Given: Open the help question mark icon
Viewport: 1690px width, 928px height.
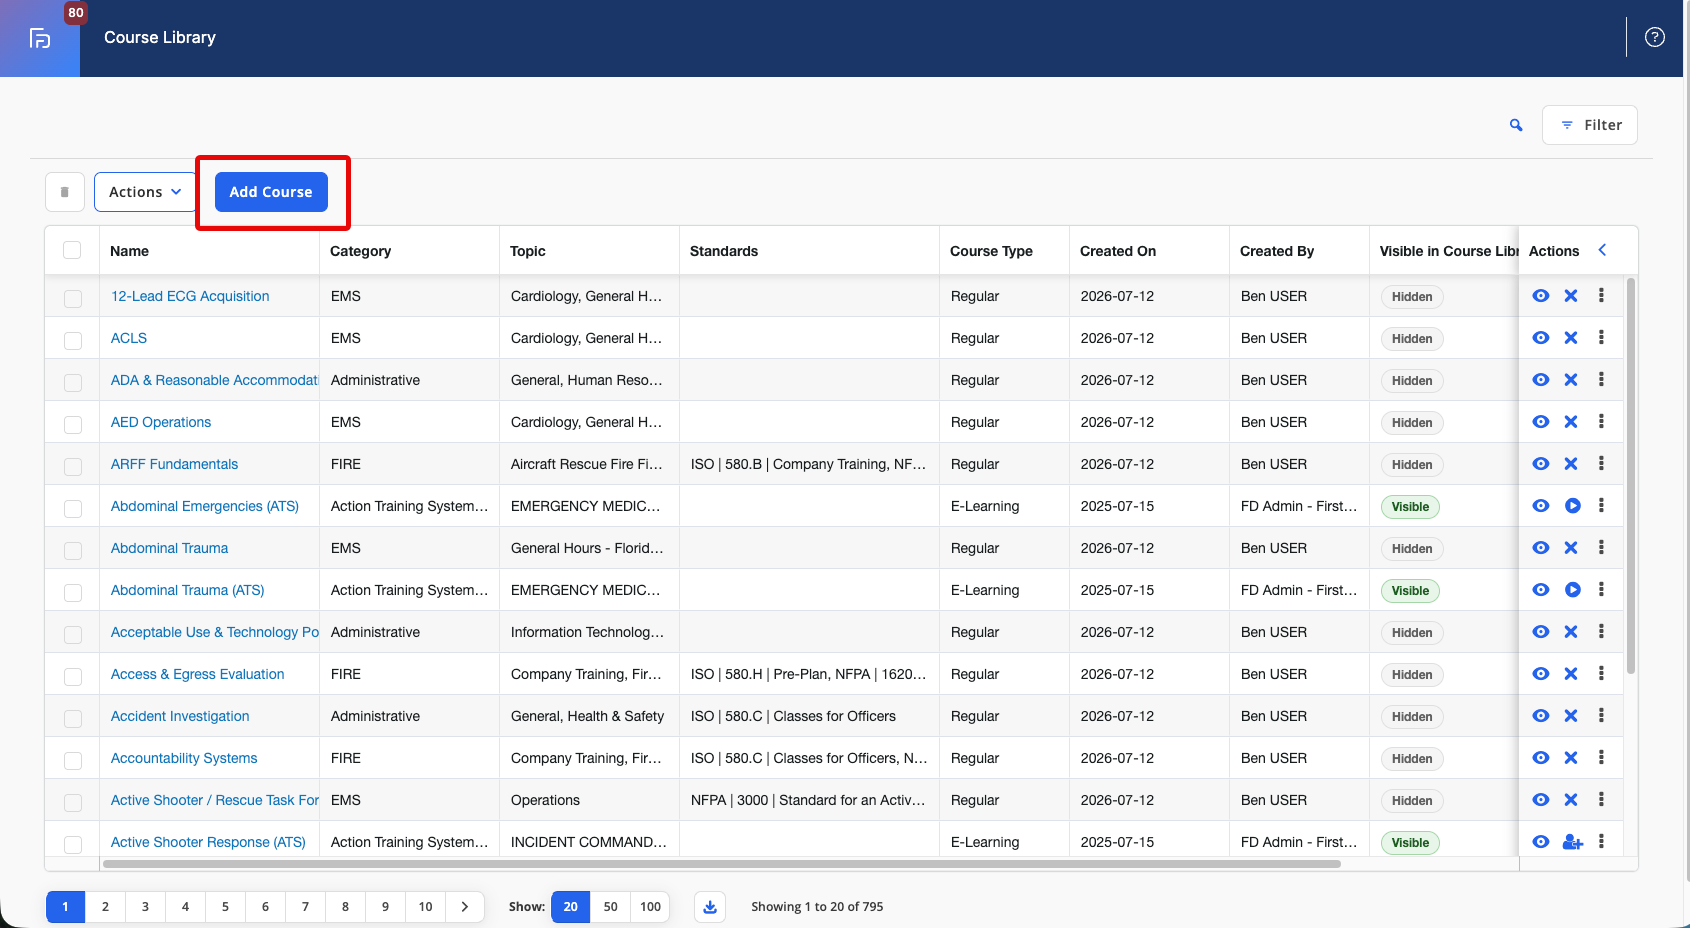Looking at the screenshot, I should point(1655,37).
